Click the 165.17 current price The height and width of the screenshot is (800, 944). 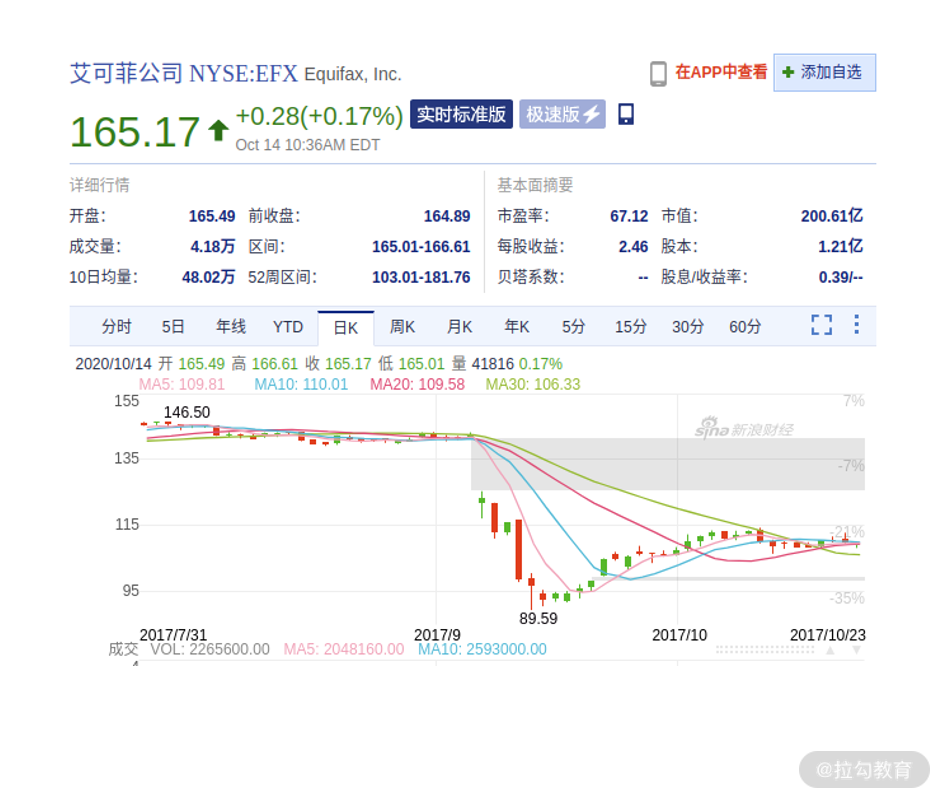(x=135, y=132)
